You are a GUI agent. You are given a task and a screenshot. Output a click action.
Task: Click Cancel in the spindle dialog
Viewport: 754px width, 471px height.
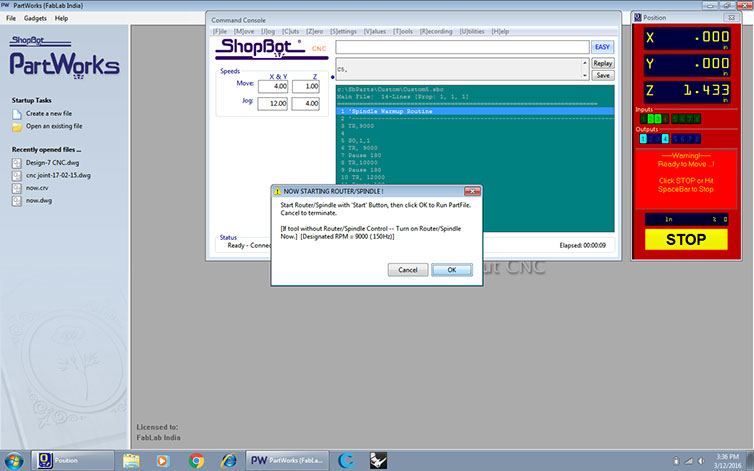pos(408,270)
